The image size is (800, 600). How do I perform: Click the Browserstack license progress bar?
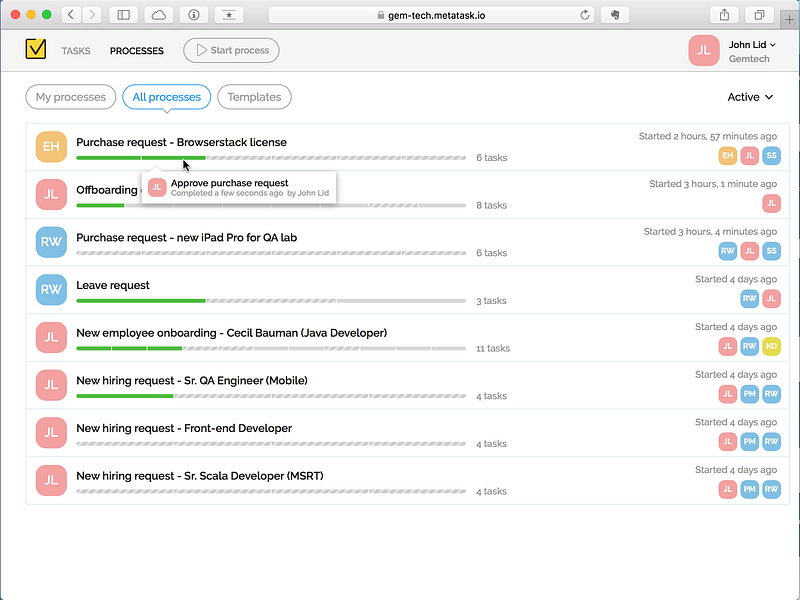pos(271,158)
